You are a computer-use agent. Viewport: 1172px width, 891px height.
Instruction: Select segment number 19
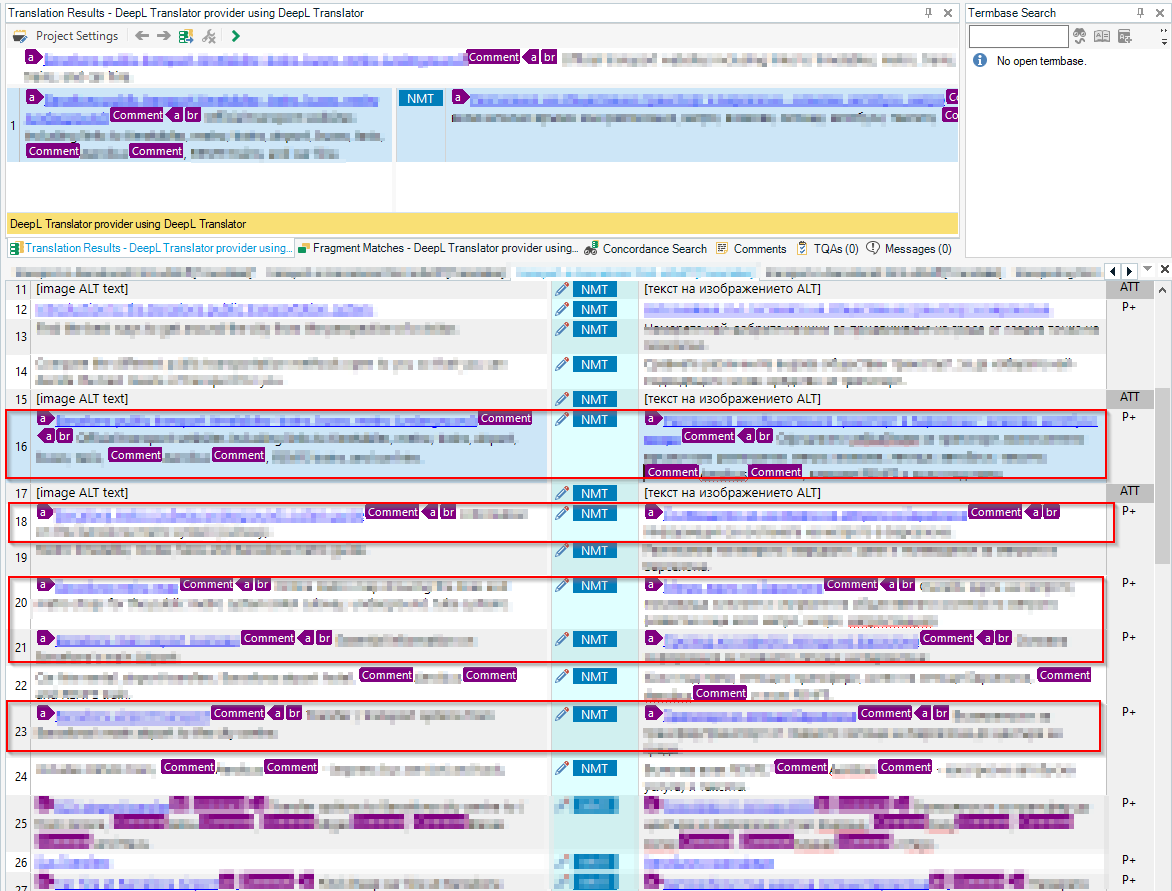pos(21,558)
